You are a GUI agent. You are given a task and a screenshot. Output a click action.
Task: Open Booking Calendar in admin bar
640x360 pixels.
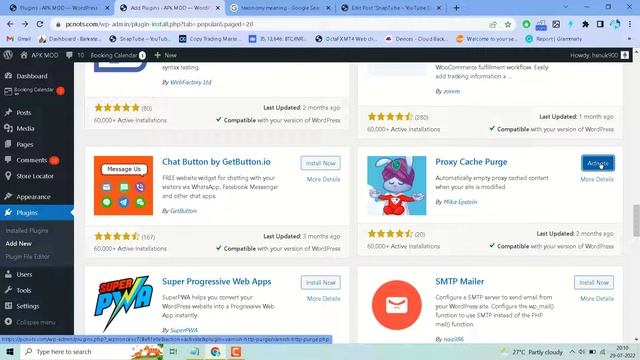118,55
